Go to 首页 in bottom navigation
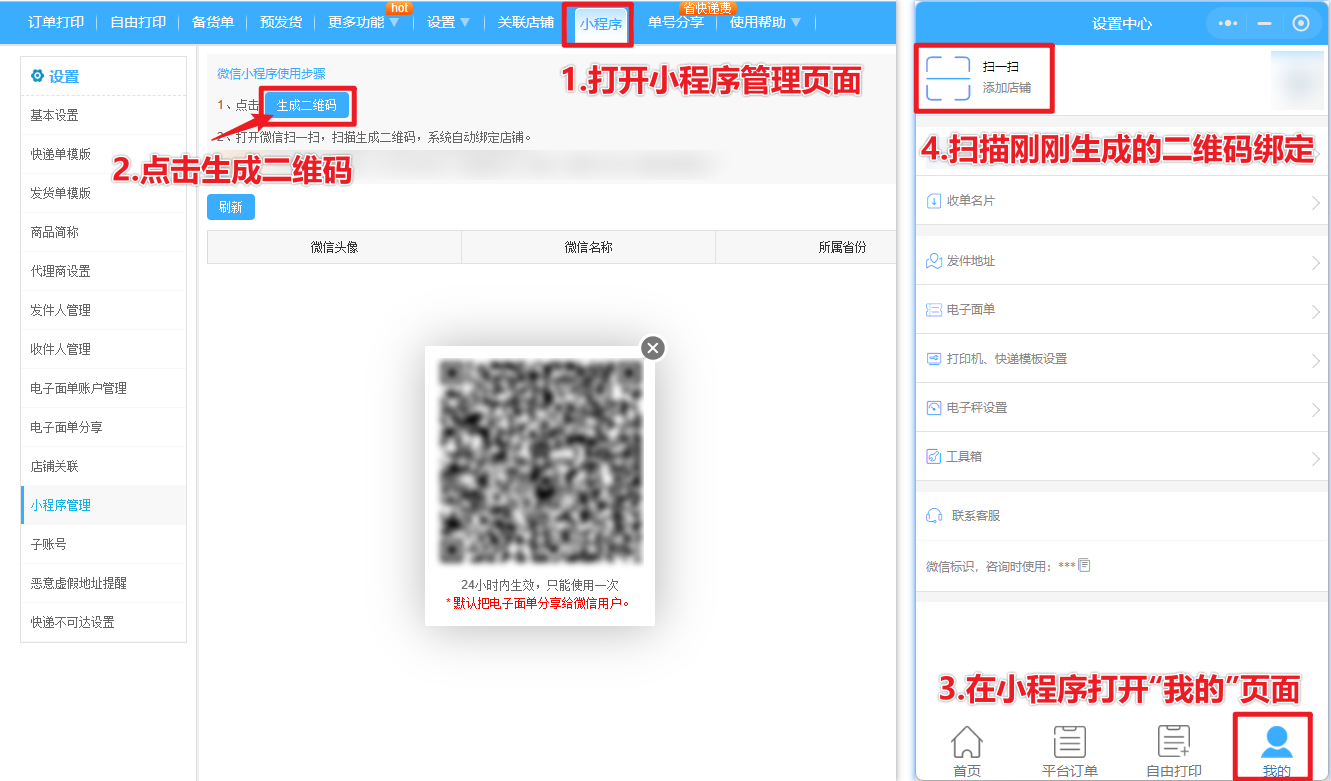This screenshot has width=1331, height=781. tap(966, 751)
